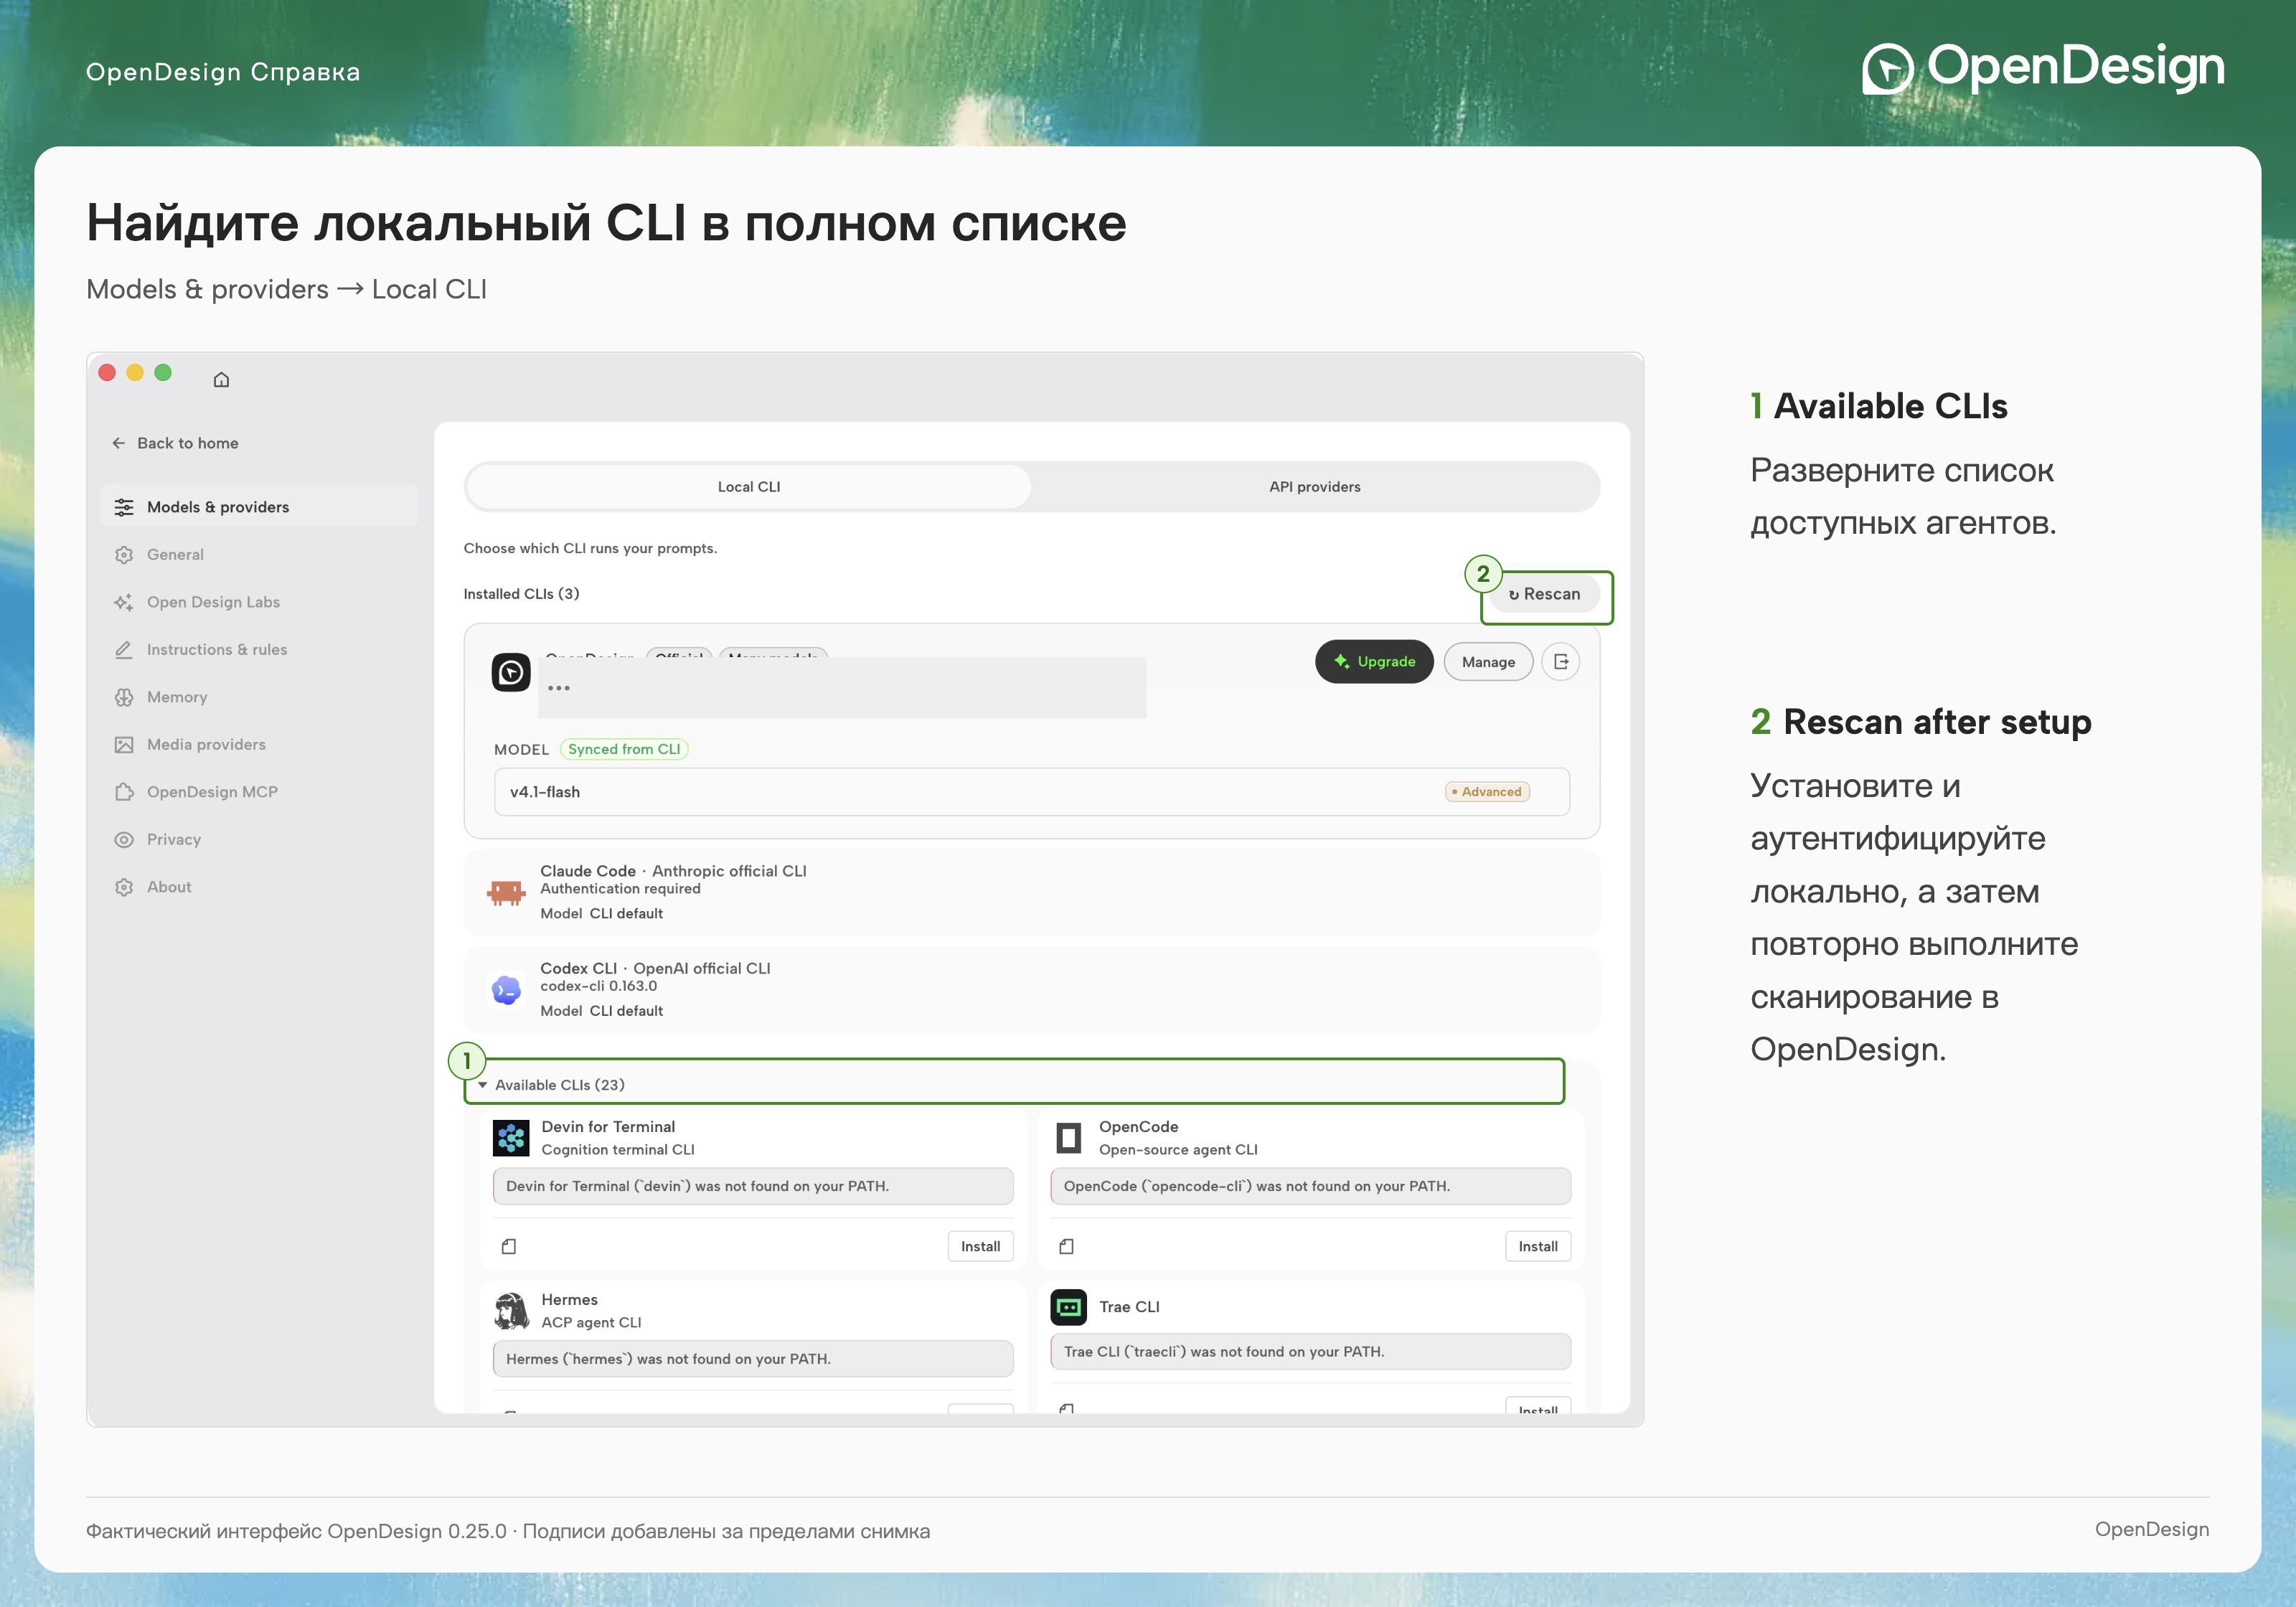Viewport: 2296px width, 1607px height.
Task: Click the Media providers image icon
Action: point(124,744)
